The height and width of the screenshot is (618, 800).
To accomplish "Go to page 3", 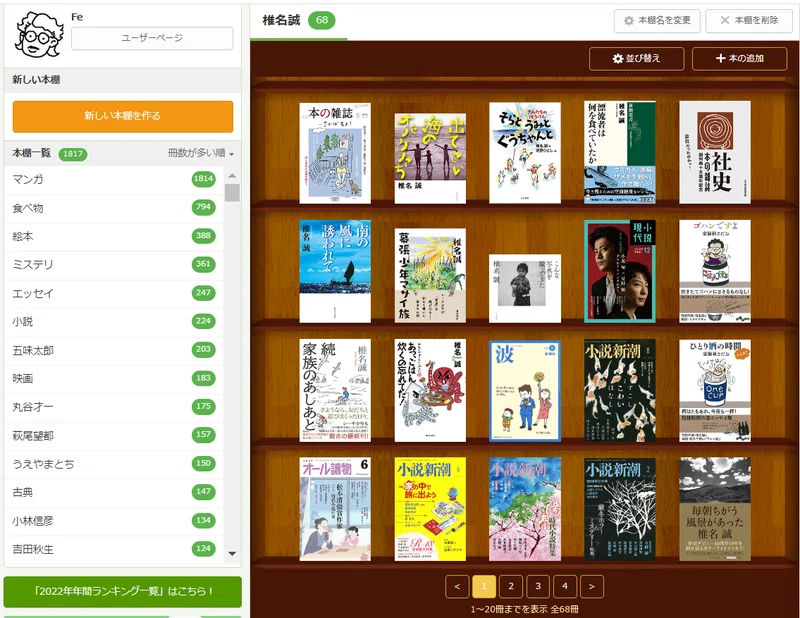I will pos(538,586).
